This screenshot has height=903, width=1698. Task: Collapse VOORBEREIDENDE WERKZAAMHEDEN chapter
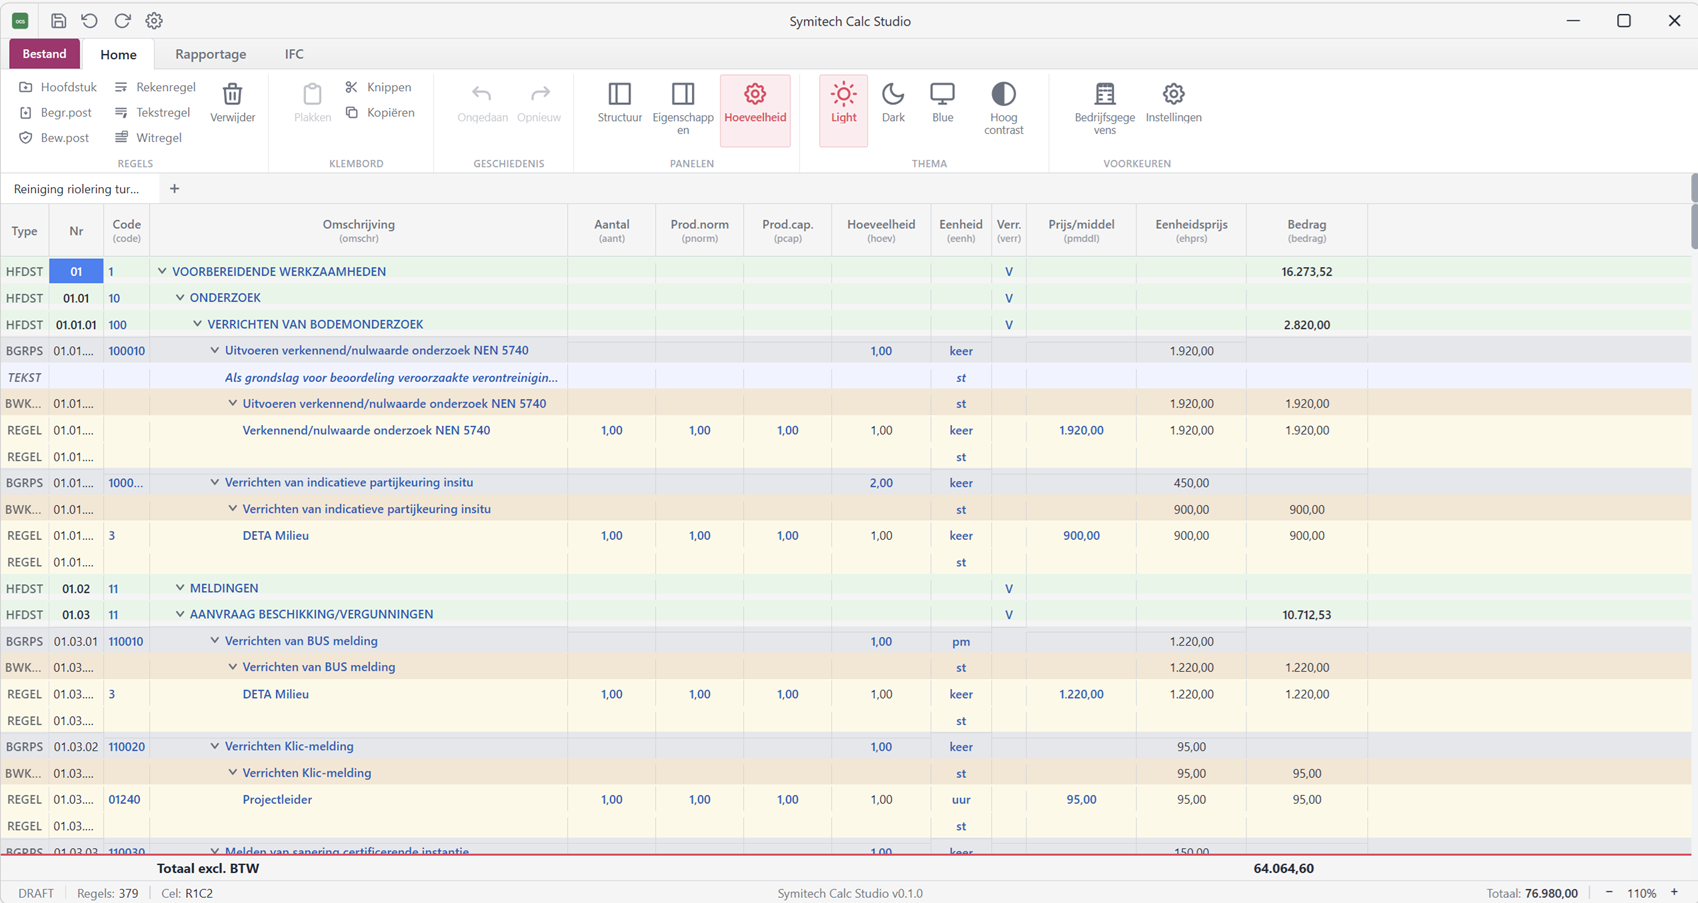click(162, 271)
